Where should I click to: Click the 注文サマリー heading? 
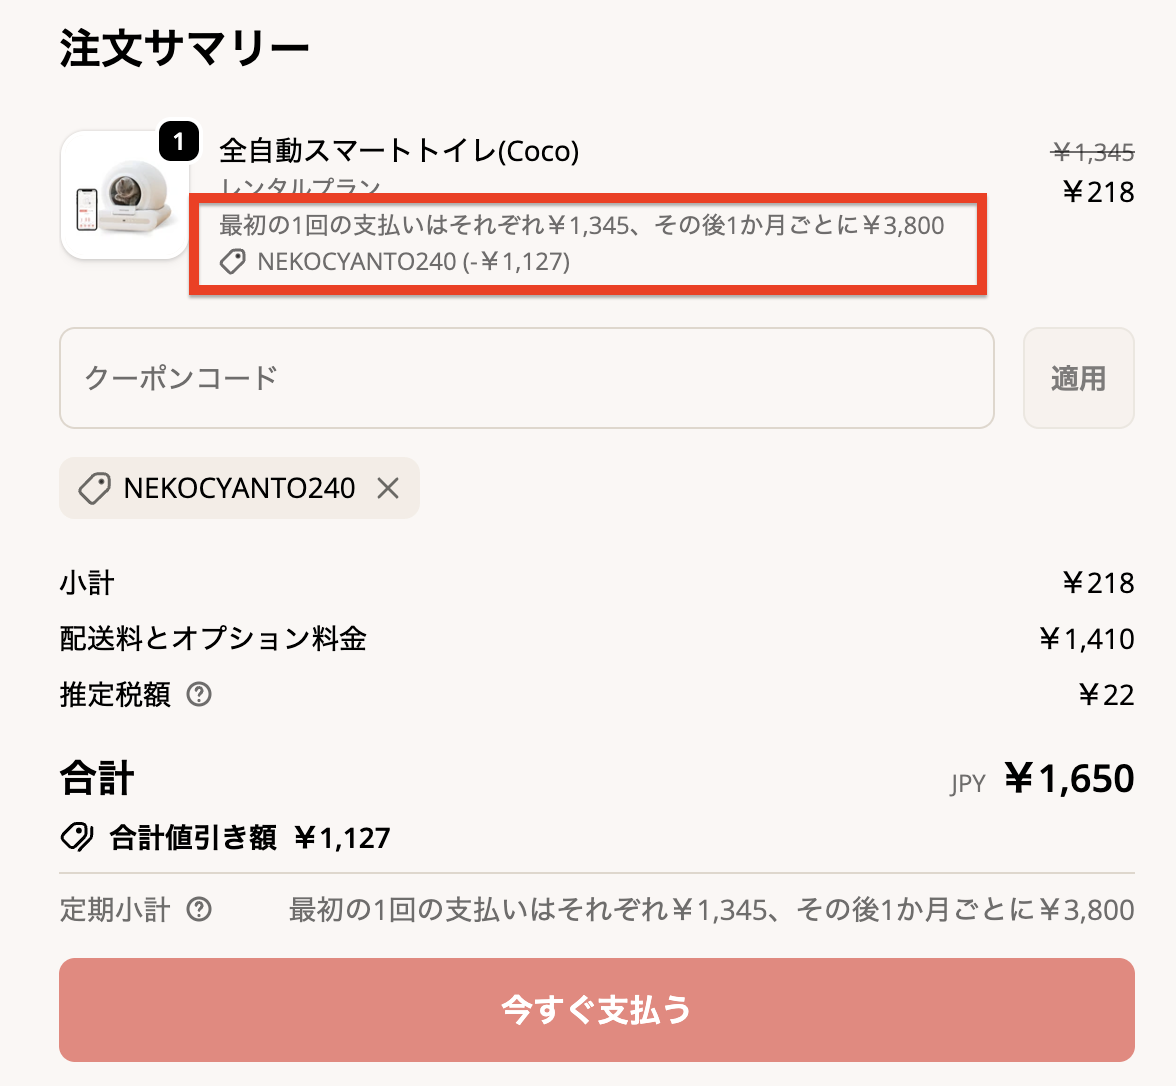[185, 48]
